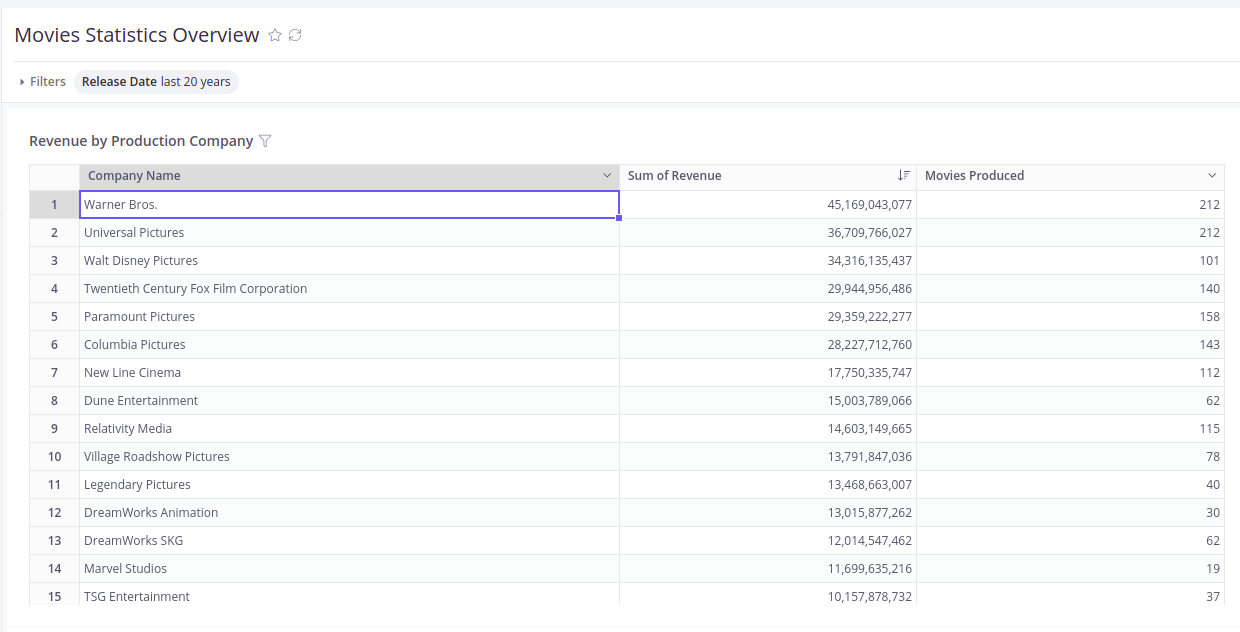Click revenue value 13,791,847,036

[768, 456]
